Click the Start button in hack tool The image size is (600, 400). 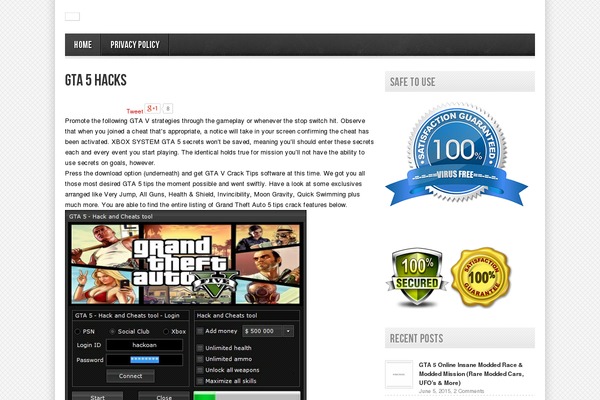tap(98, 396)
